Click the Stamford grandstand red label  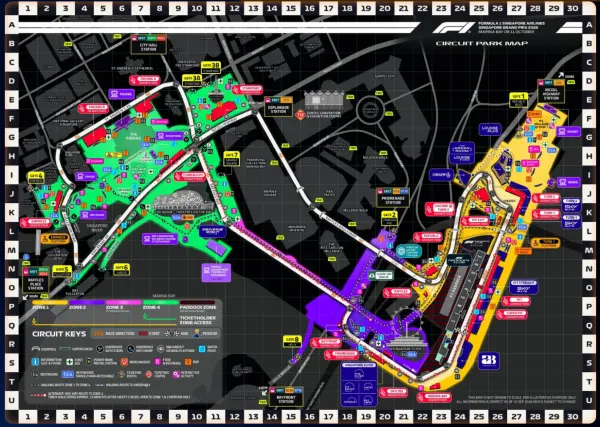tap(247, 90)
